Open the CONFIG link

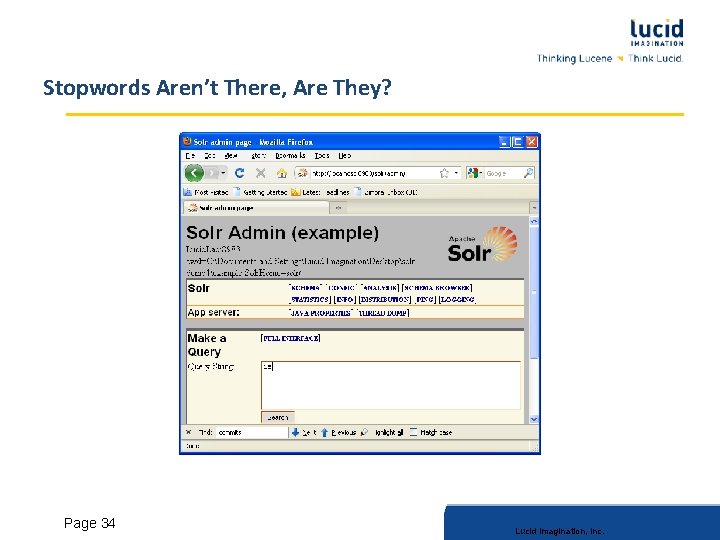(x=341, y=288)
